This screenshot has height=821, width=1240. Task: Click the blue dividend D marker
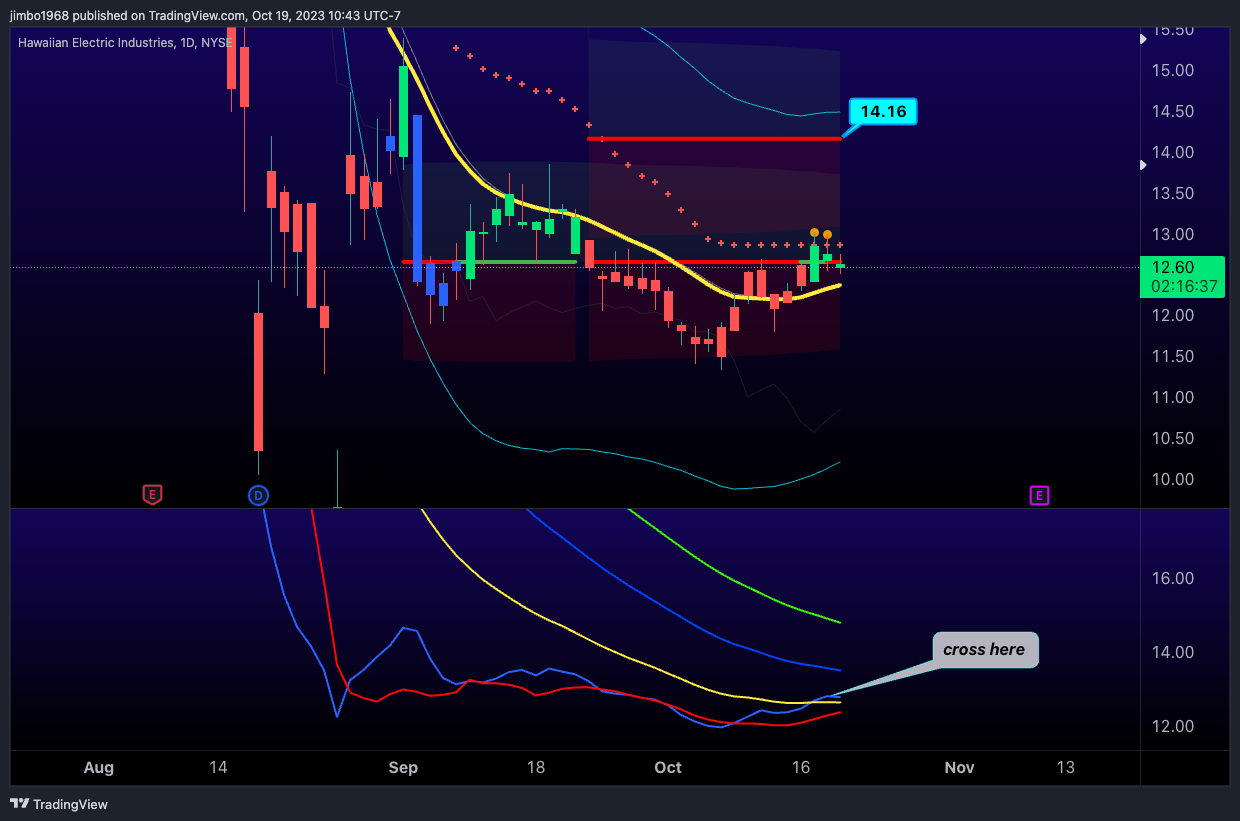pos(258,495)
